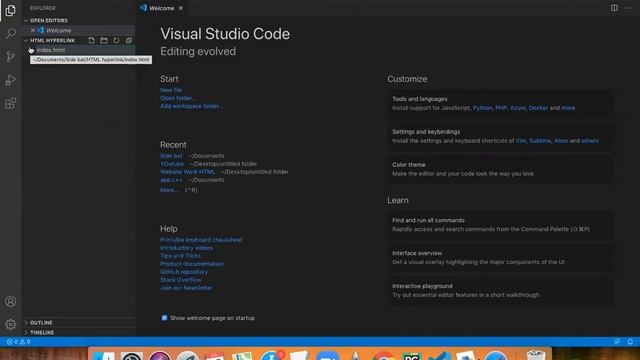Click Refresh Explorer icon
This screenshot has height=360, width=640.
116,40
